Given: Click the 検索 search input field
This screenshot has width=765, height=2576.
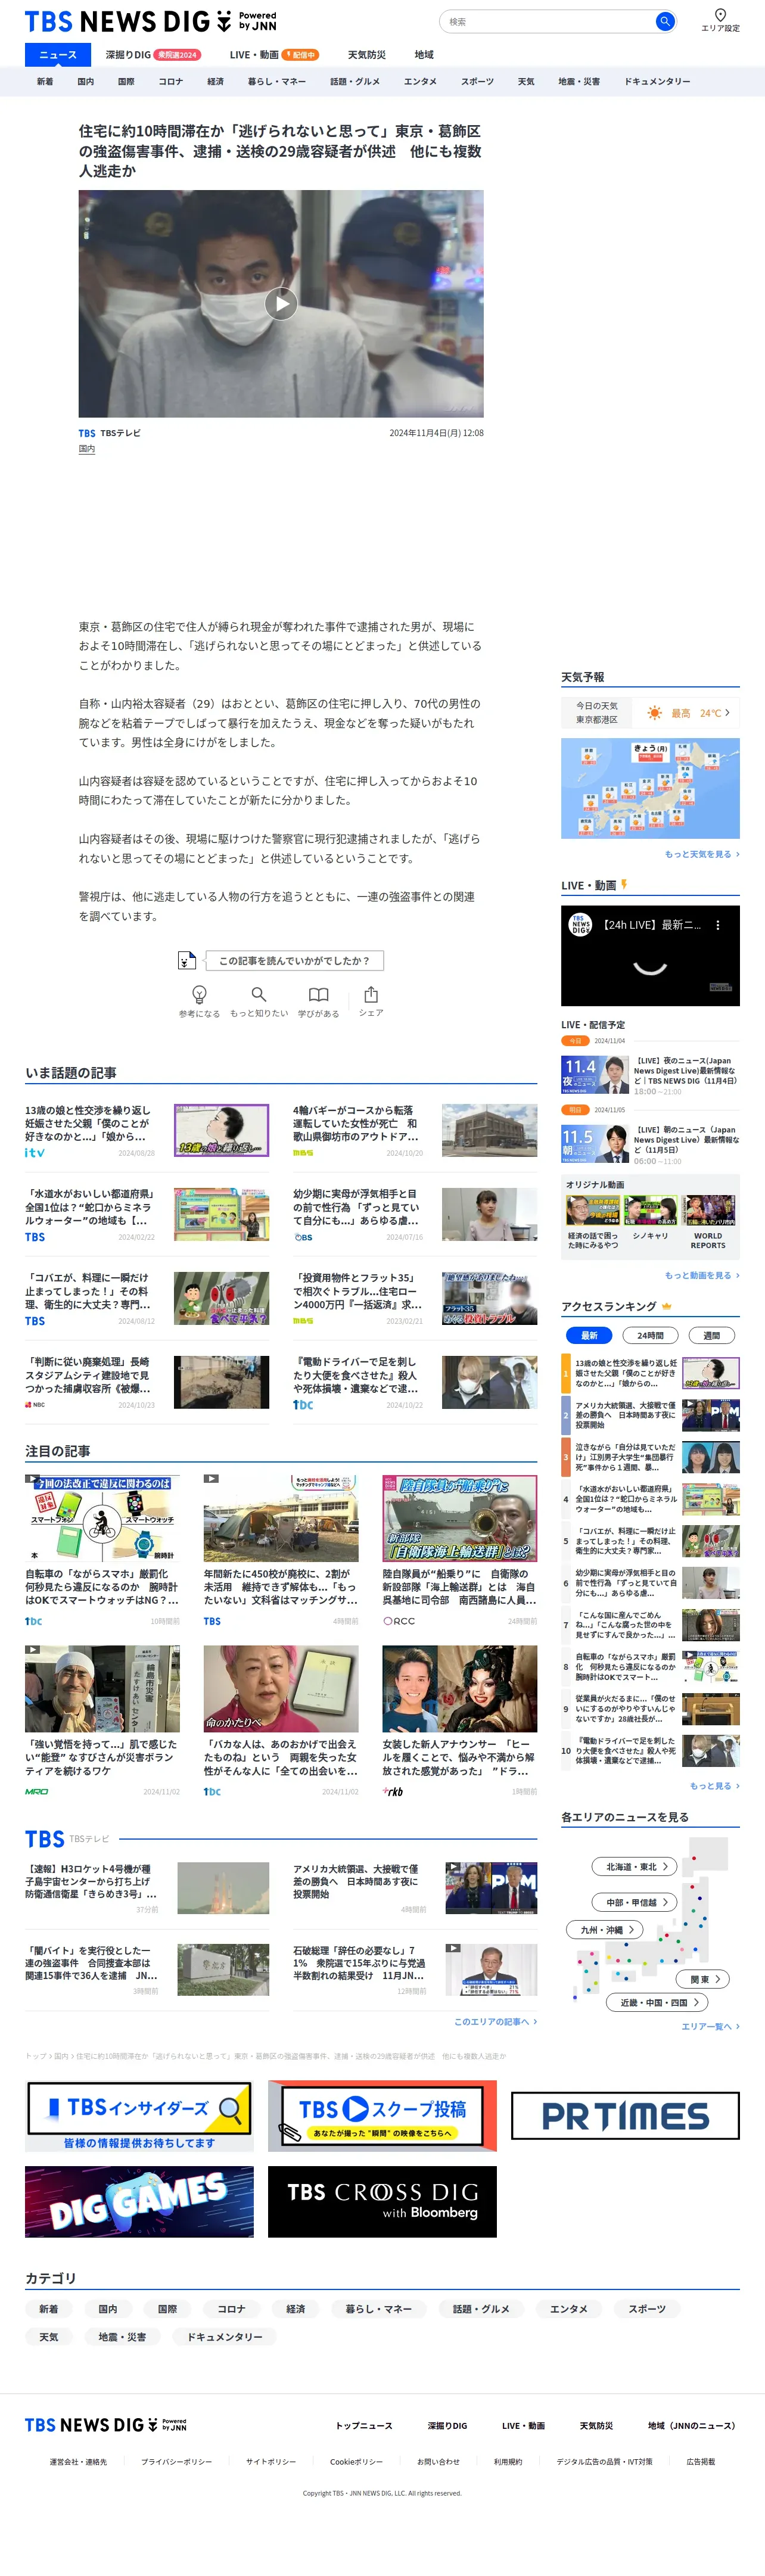Looking at the screenshot, I should coord(547,21).
